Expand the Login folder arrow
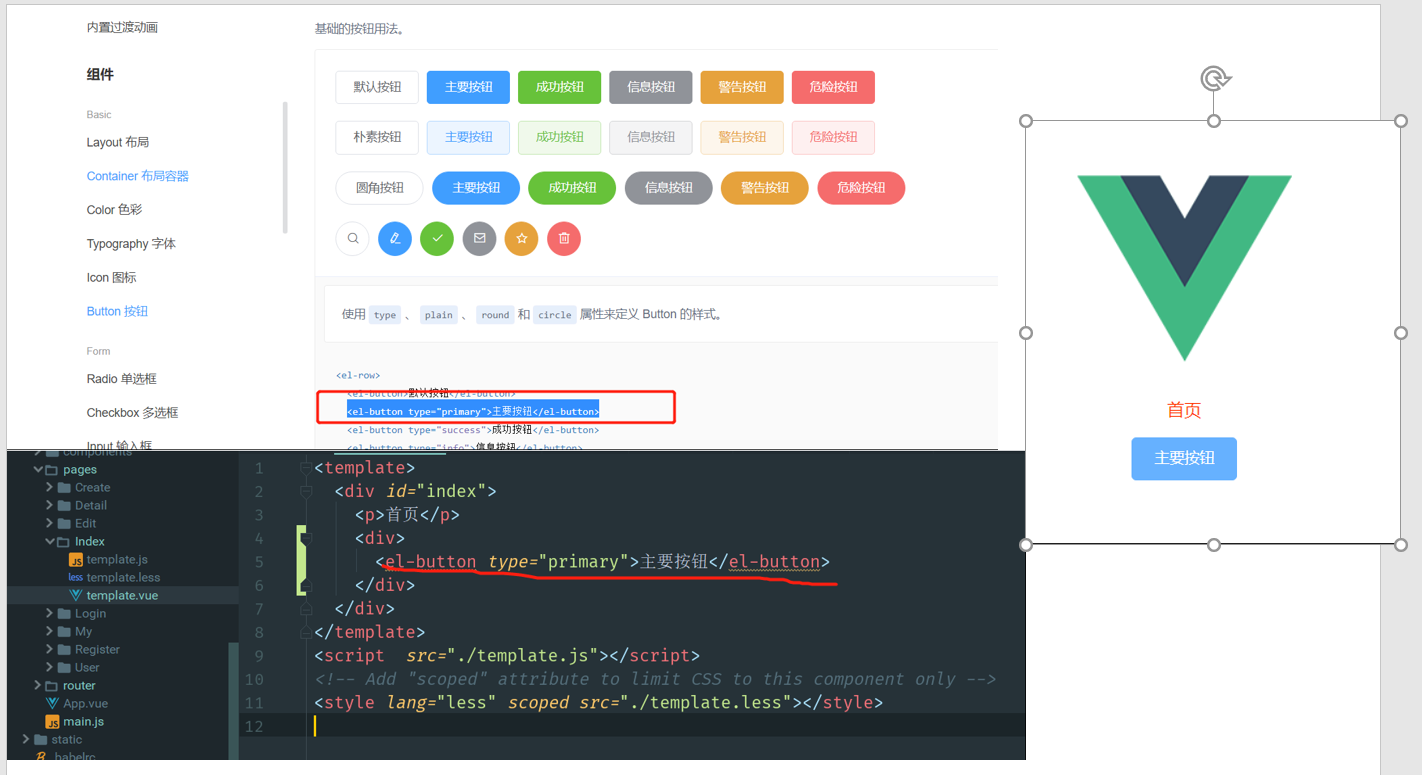This screenshot has height=775, width=1422. click(x=50, y=614)
